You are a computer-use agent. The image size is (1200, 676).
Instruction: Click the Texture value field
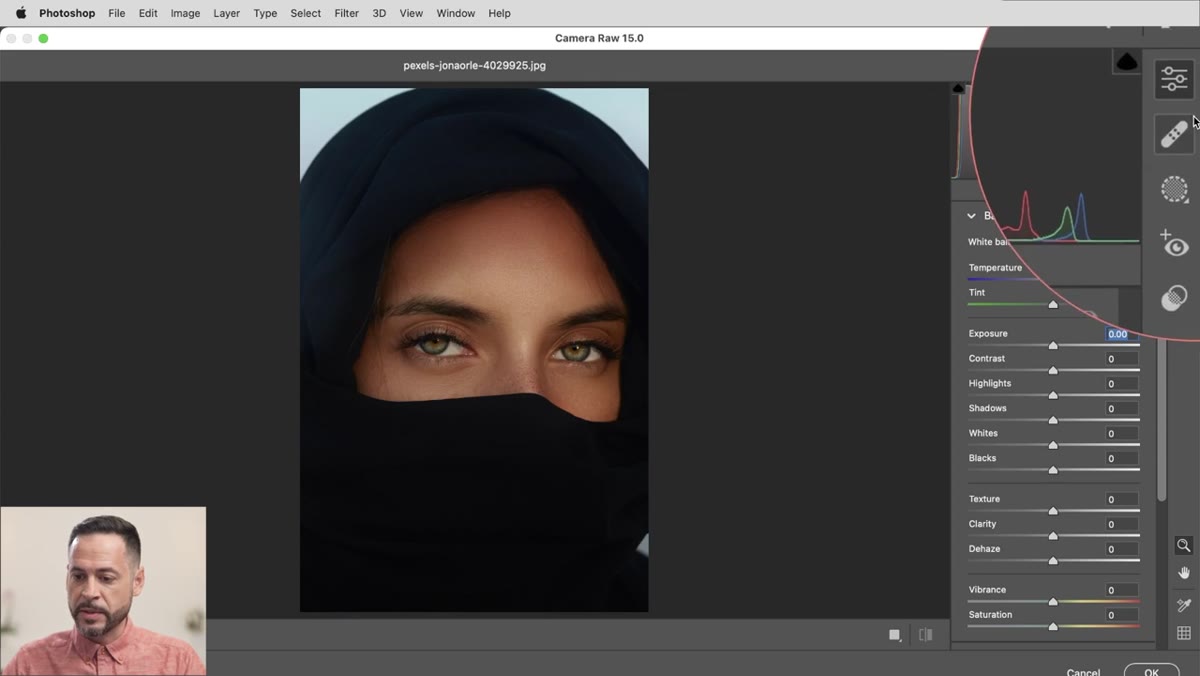click(1121, 500)
